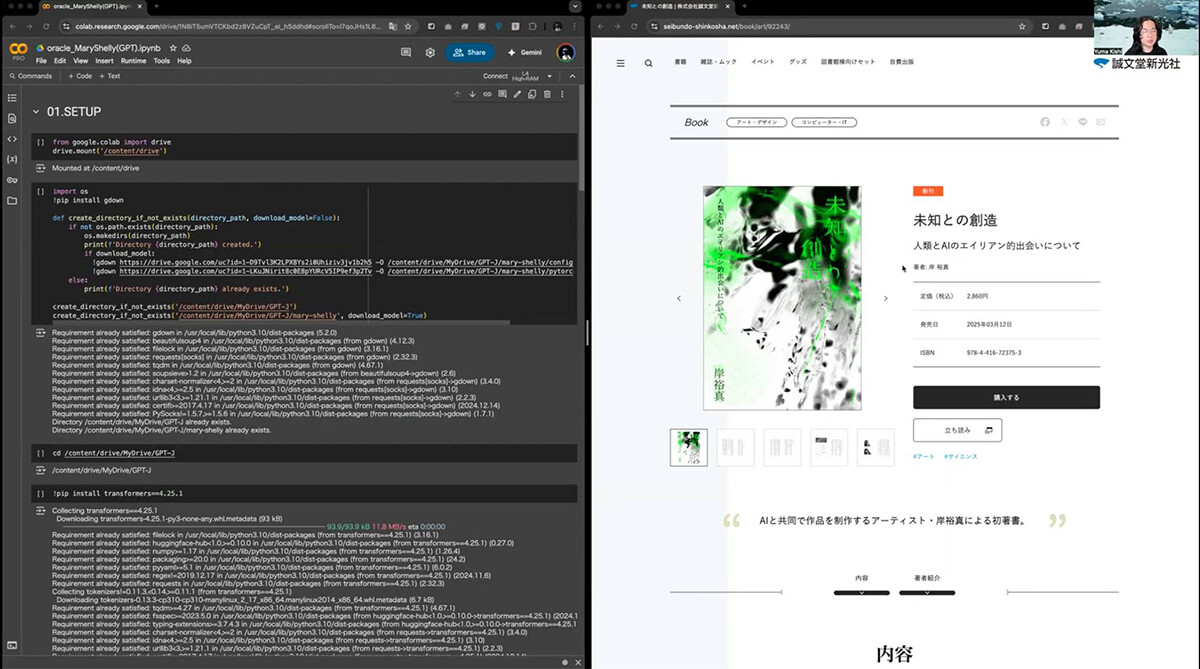Show the previous book image with left arrow
This screenshot has width=1200, height=669.
point(679,298)
